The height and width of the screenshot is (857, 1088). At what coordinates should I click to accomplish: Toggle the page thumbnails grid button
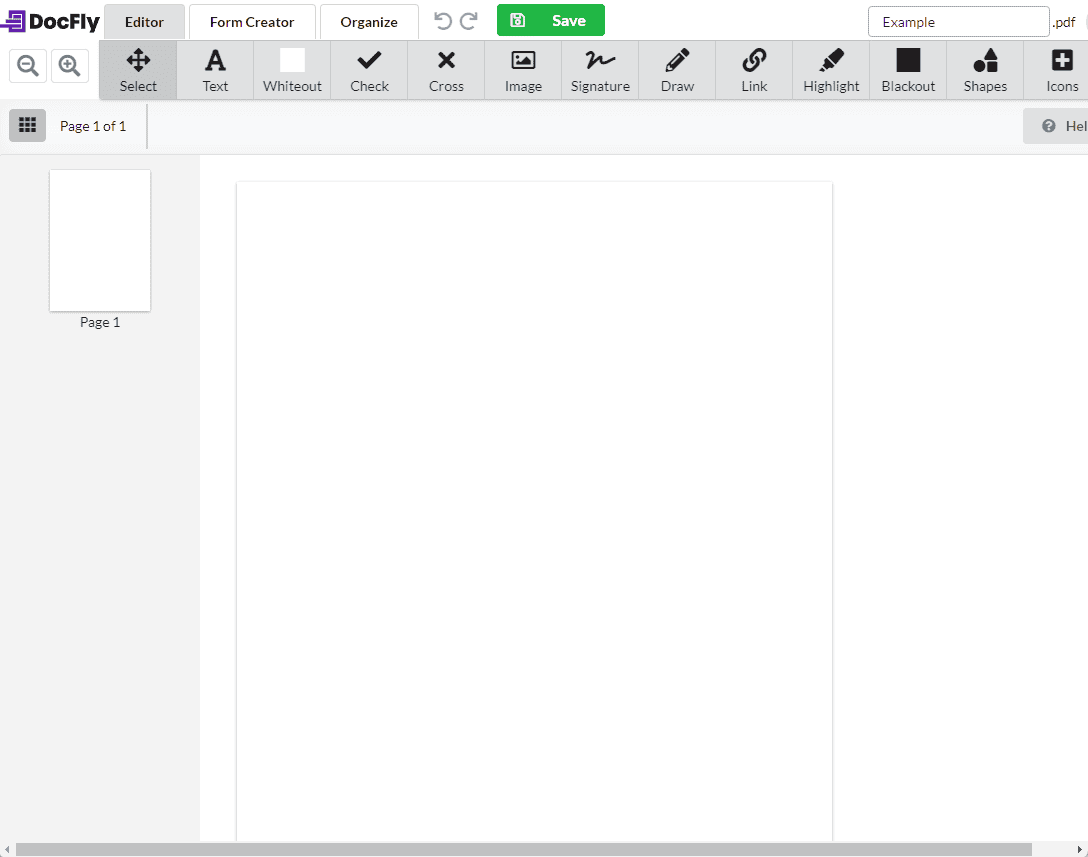[x=28, y=126]
